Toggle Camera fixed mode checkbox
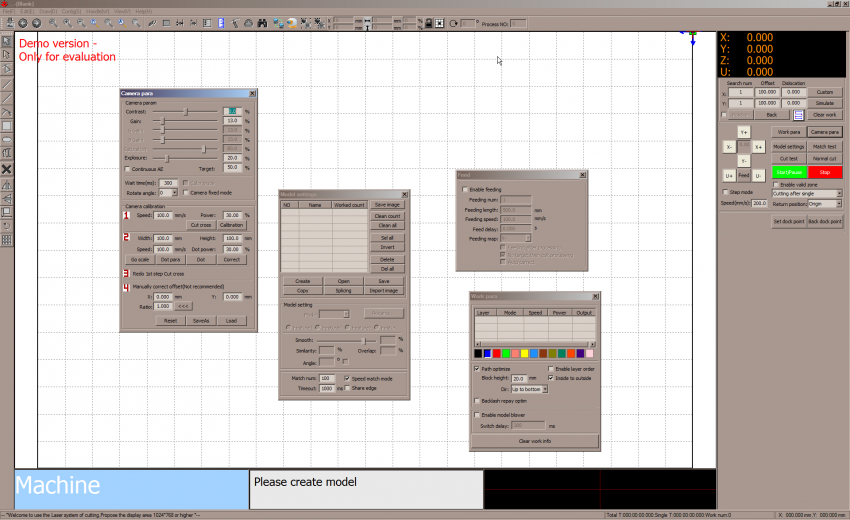The image size is (850, 520). click(186, 192)
